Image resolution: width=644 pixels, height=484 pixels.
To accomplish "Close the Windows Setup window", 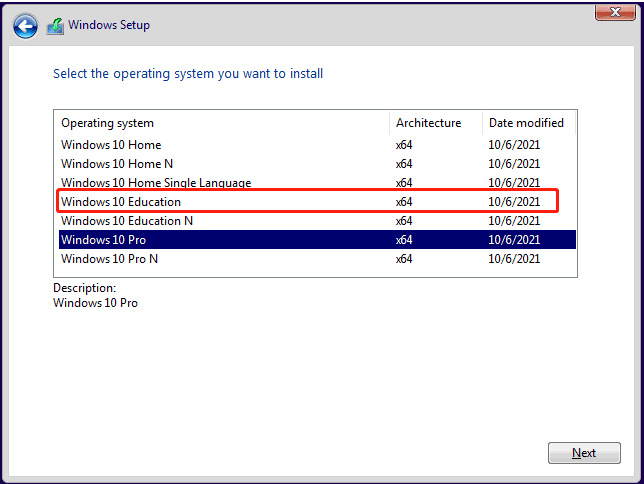I will coord(615,12).
